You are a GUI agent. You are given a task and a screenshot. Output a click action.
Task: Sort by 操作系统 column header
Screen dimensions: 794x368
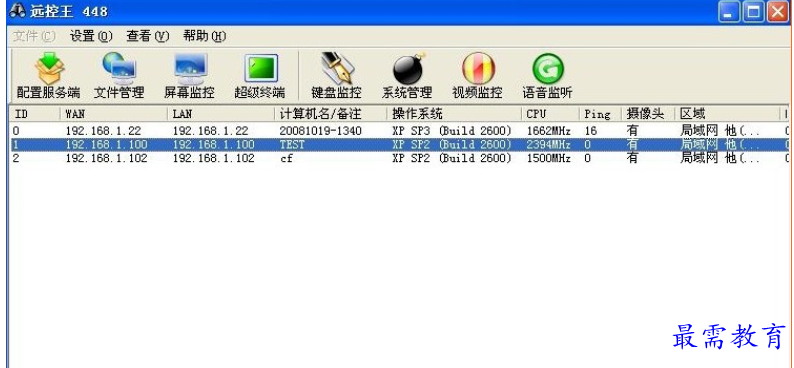pyautogui.click(x=454, y=114)
